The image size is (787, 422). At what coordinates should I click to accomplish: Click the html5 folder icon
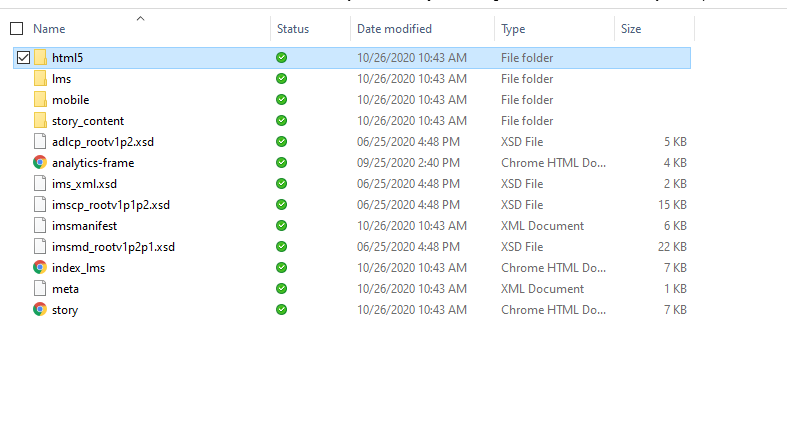coord(40,58)
